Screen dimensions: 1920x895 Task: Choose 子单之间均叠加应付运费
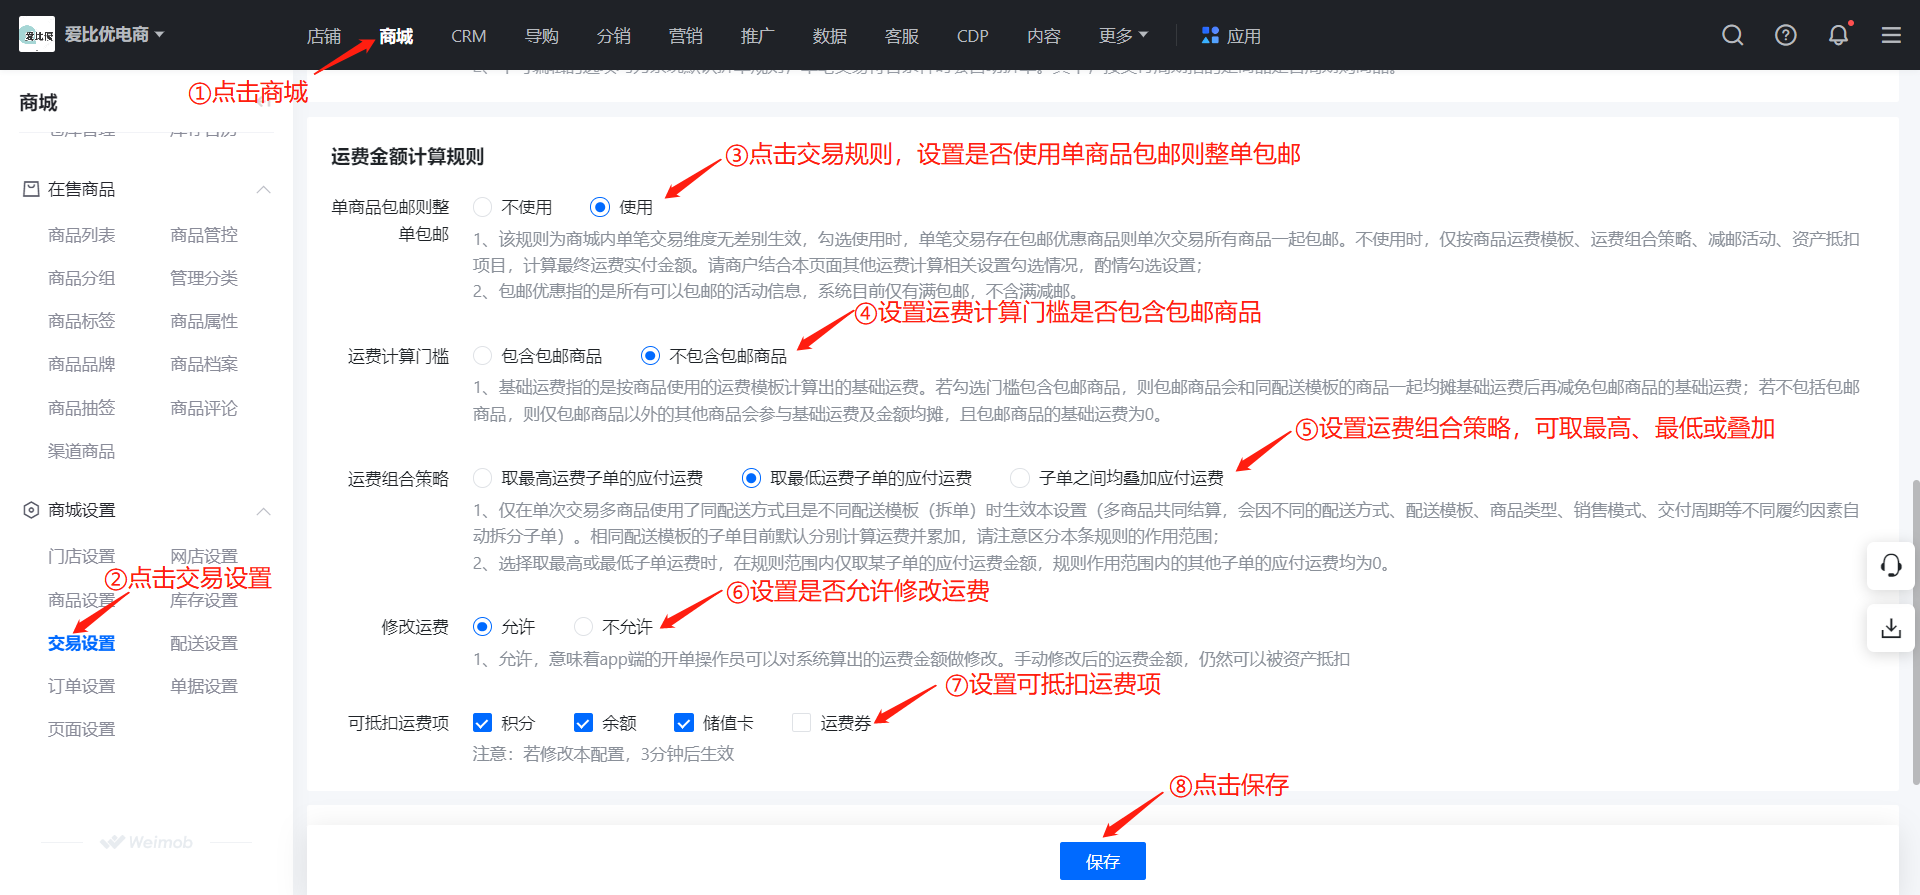pyautogui.click(x=1020, y=478)
